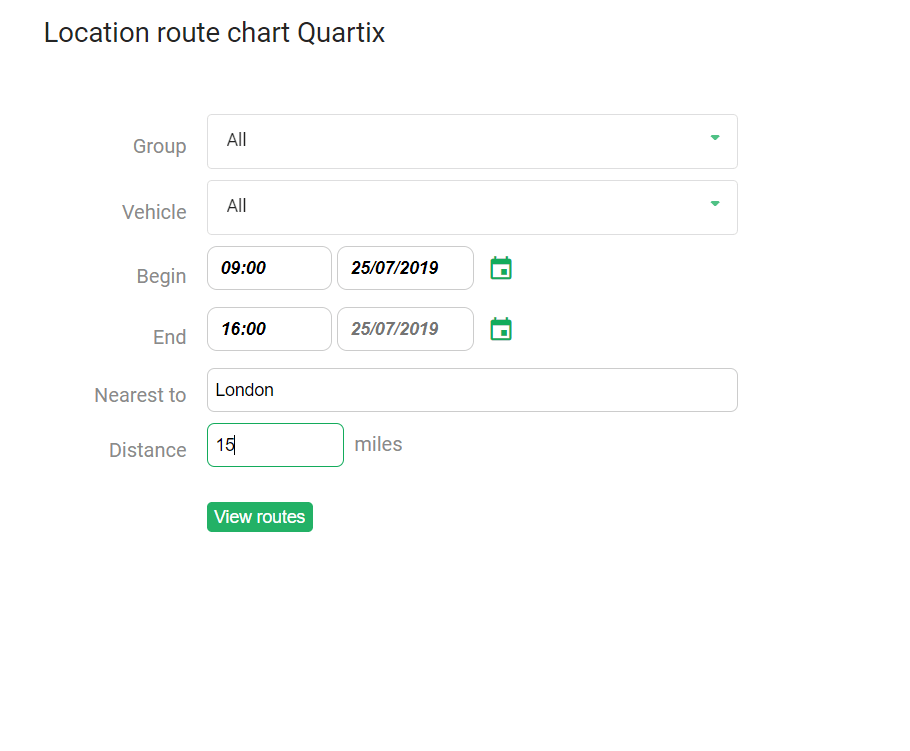
Task: Click inside the Nearest to London field
Action: tap(472, 390)
